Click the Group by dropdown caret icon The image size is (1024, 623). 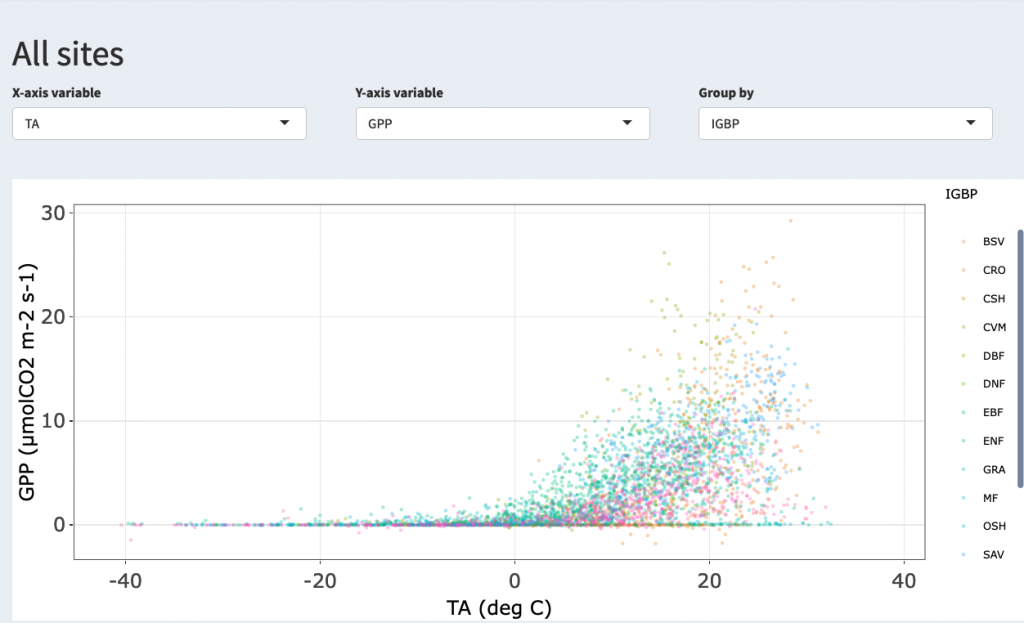pos(971,123)
